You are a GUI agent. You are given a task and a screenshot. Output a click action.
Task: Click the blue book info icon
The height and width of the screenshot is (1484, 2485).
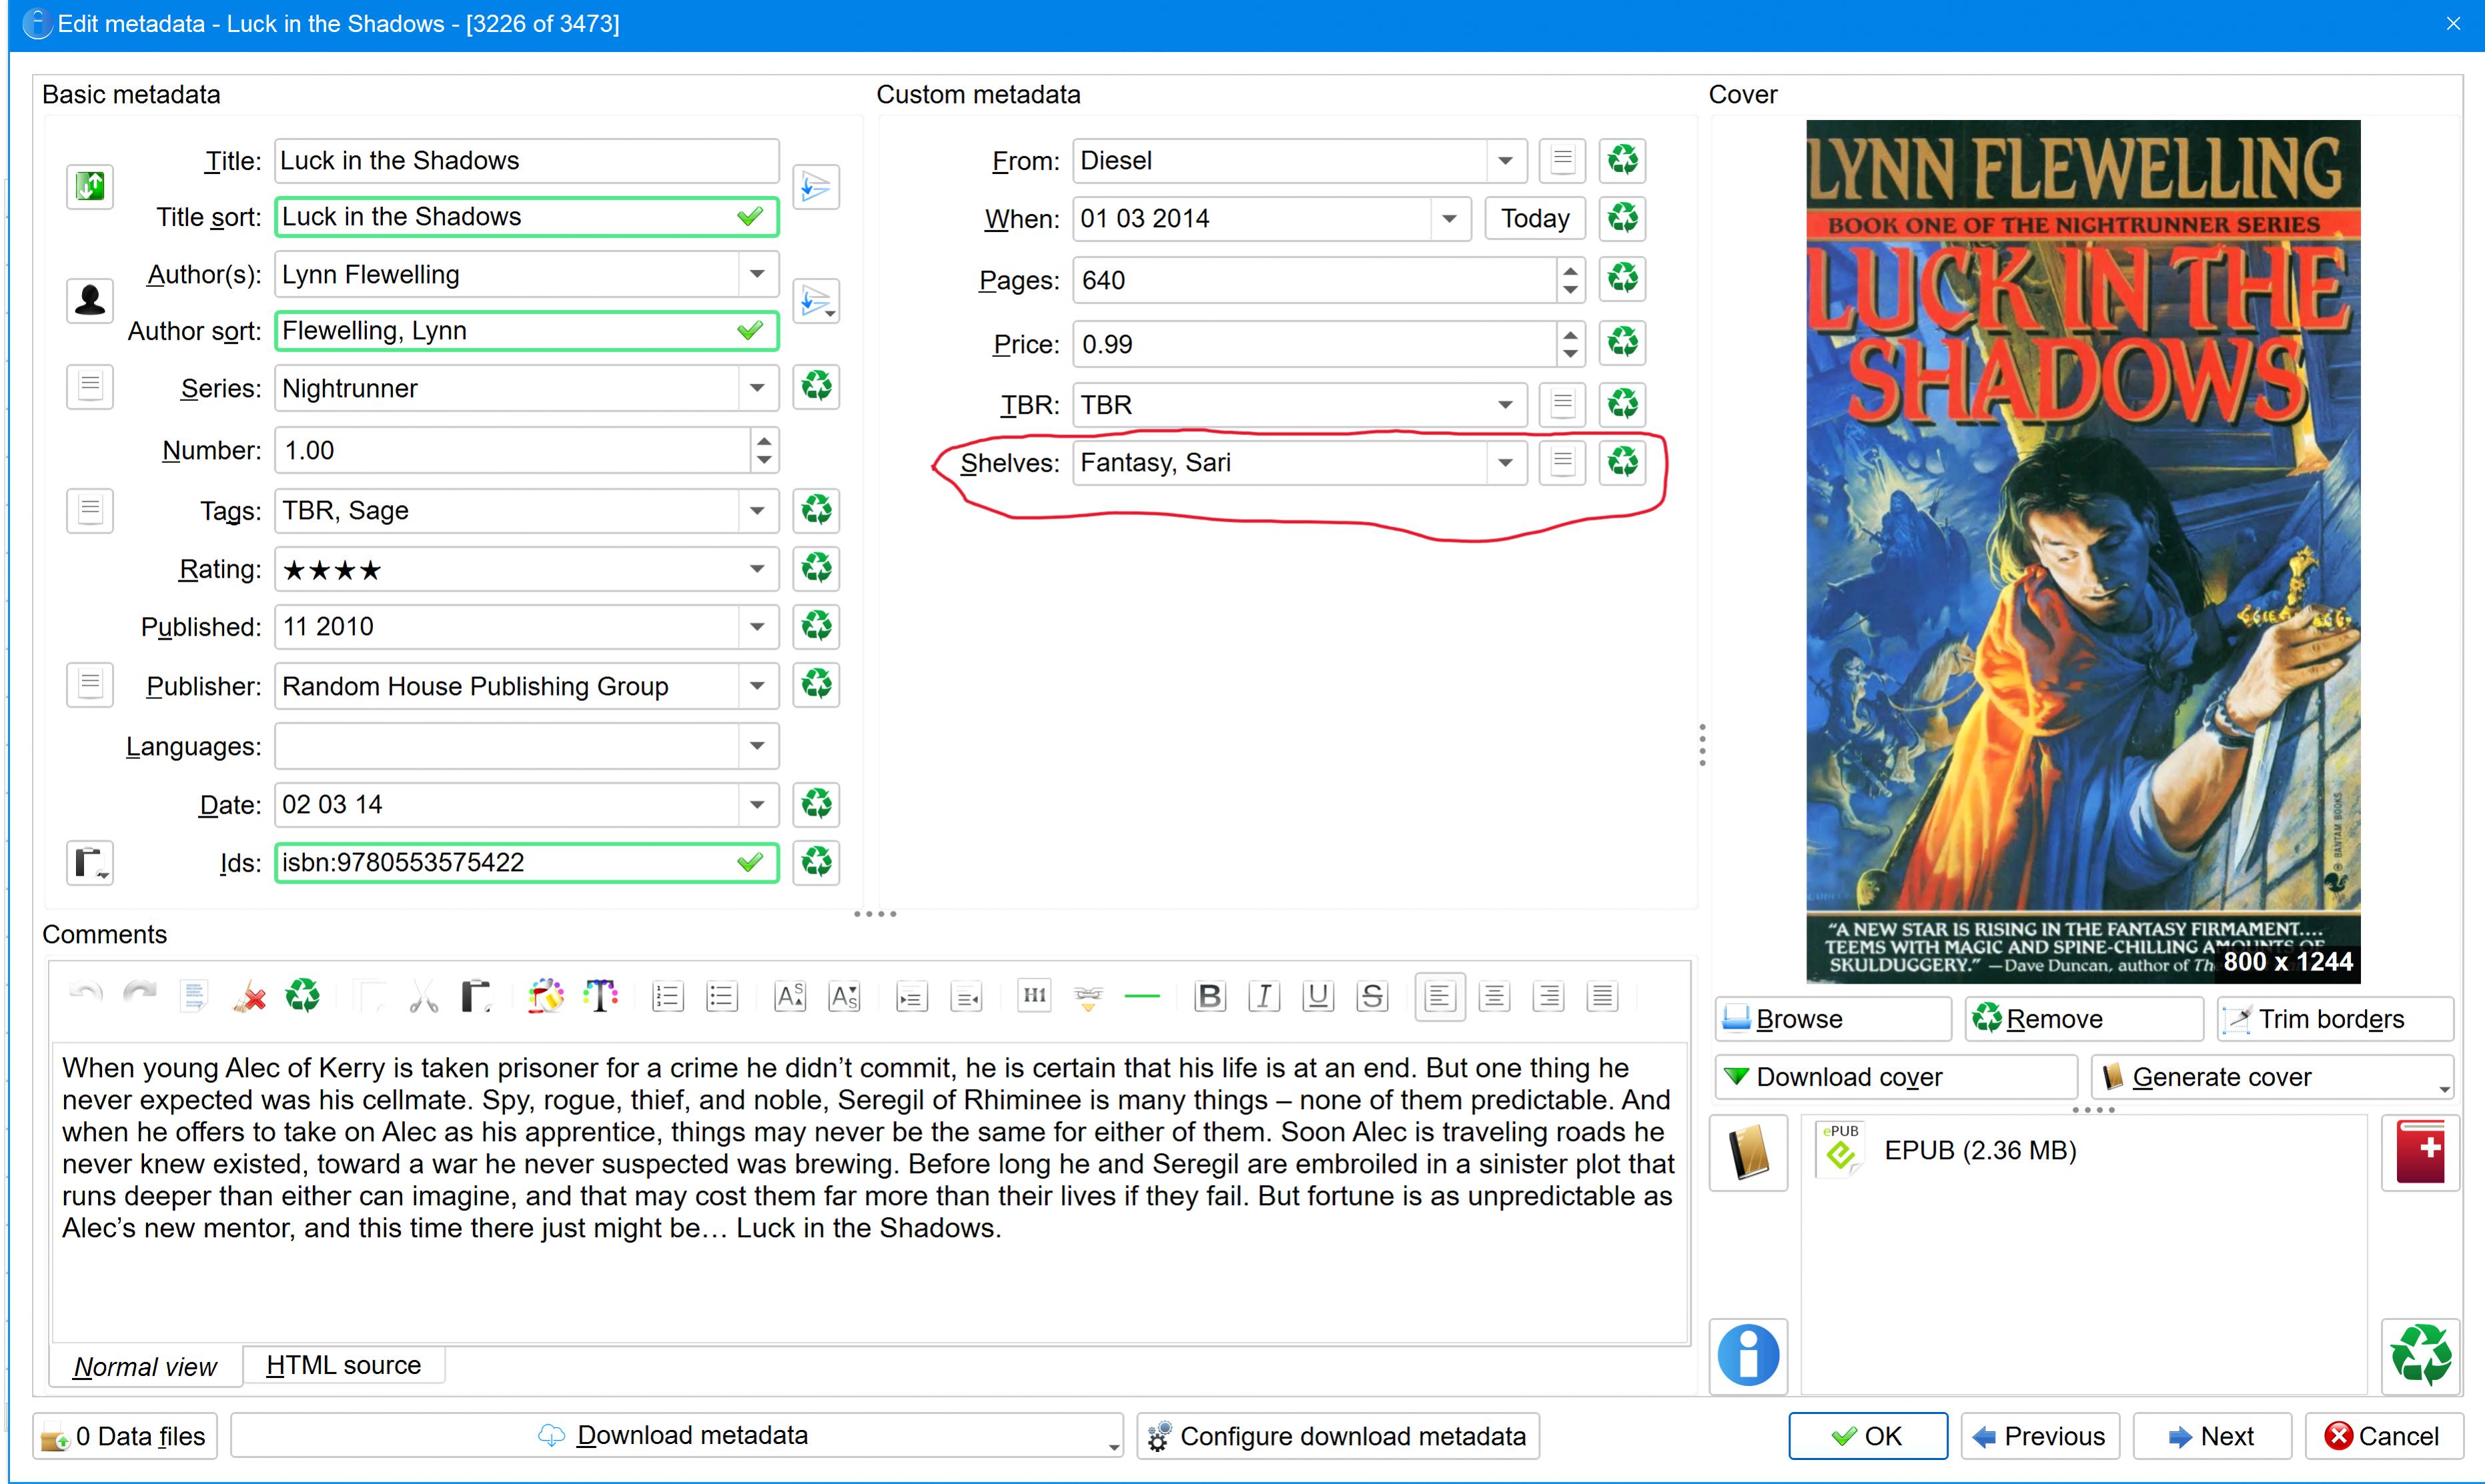pos(1748,1355)
